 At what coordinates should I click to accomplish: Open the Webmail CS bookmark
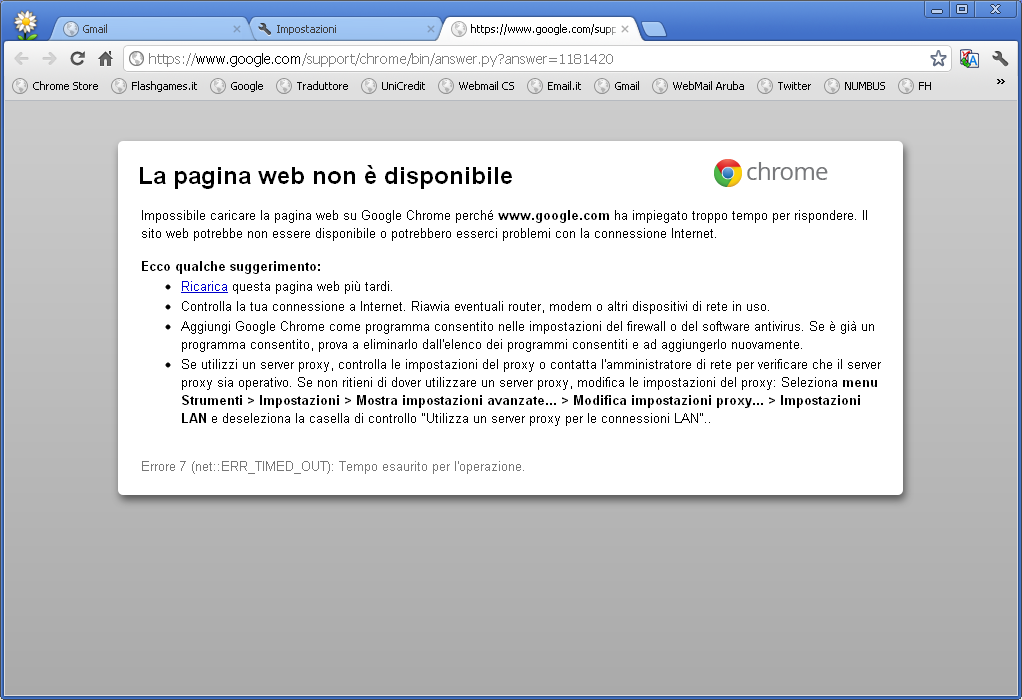tap(476, 86)
